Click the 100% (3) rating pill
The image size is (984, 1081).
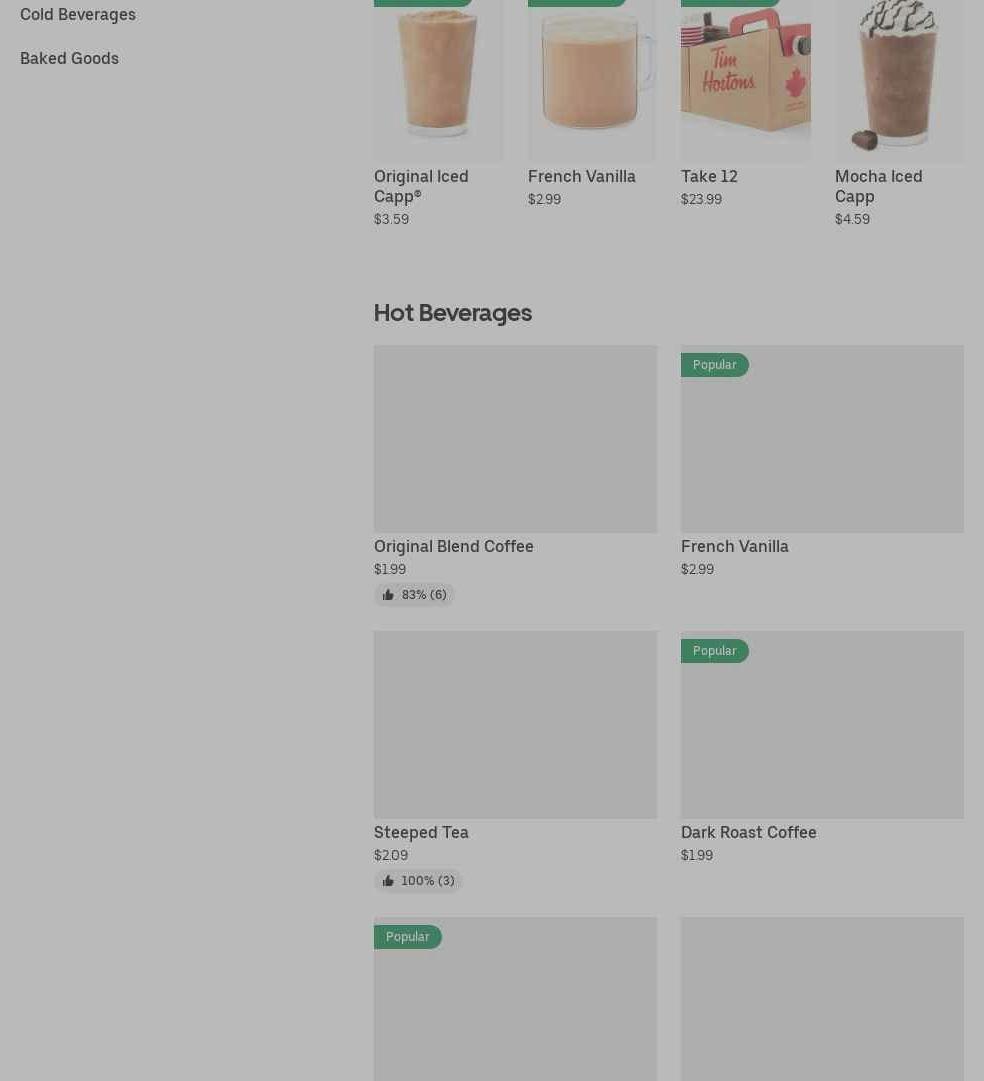point(418,880)
